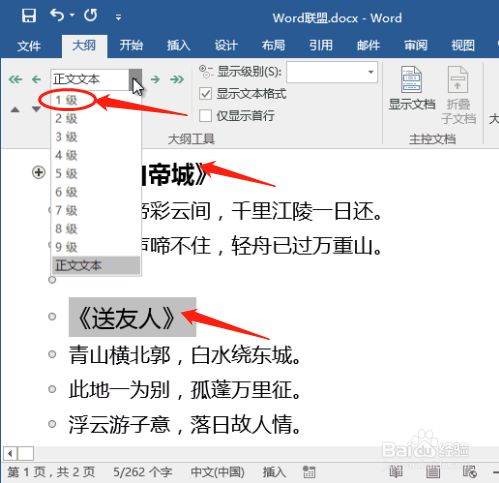Open the 文件 tab
499x483 pixels.
pos(29,45)
